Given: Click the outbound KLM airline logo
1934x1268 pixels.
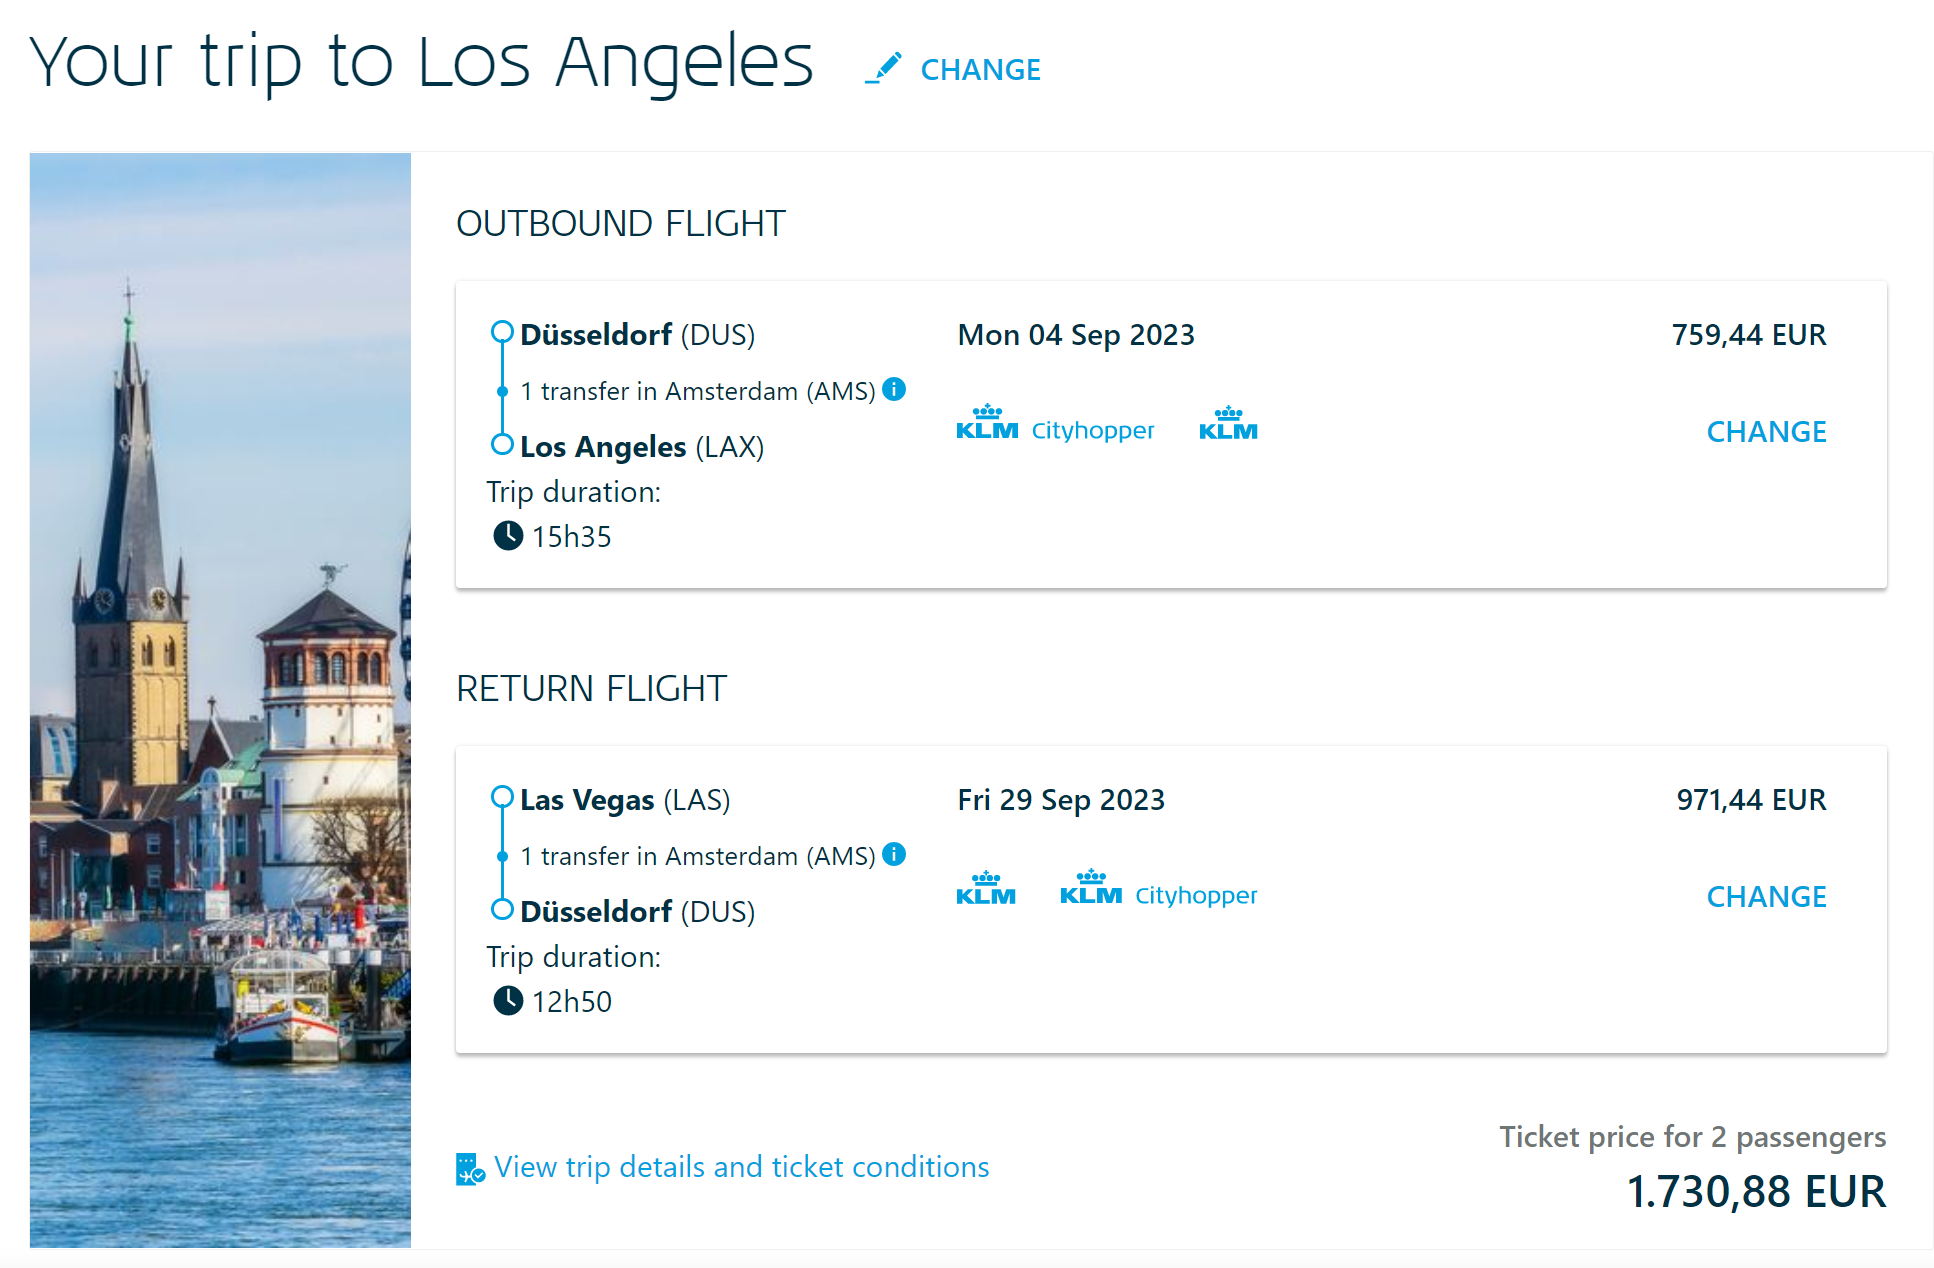Looking at the screenshot, I should pyautogui.click(x=1228, y=425).
